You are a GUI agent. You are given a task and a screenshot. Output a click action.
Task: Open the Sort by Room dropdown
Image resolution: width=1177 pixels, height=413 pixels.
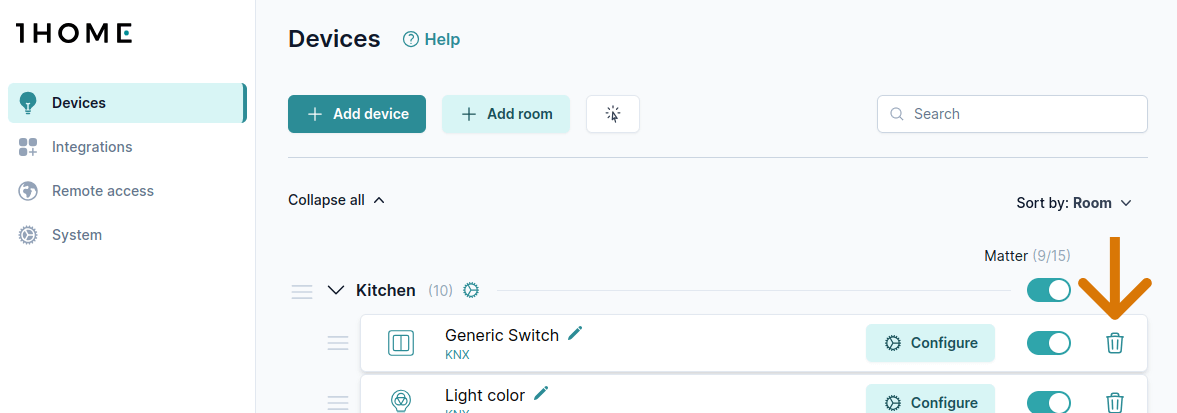click(1074, 203)
